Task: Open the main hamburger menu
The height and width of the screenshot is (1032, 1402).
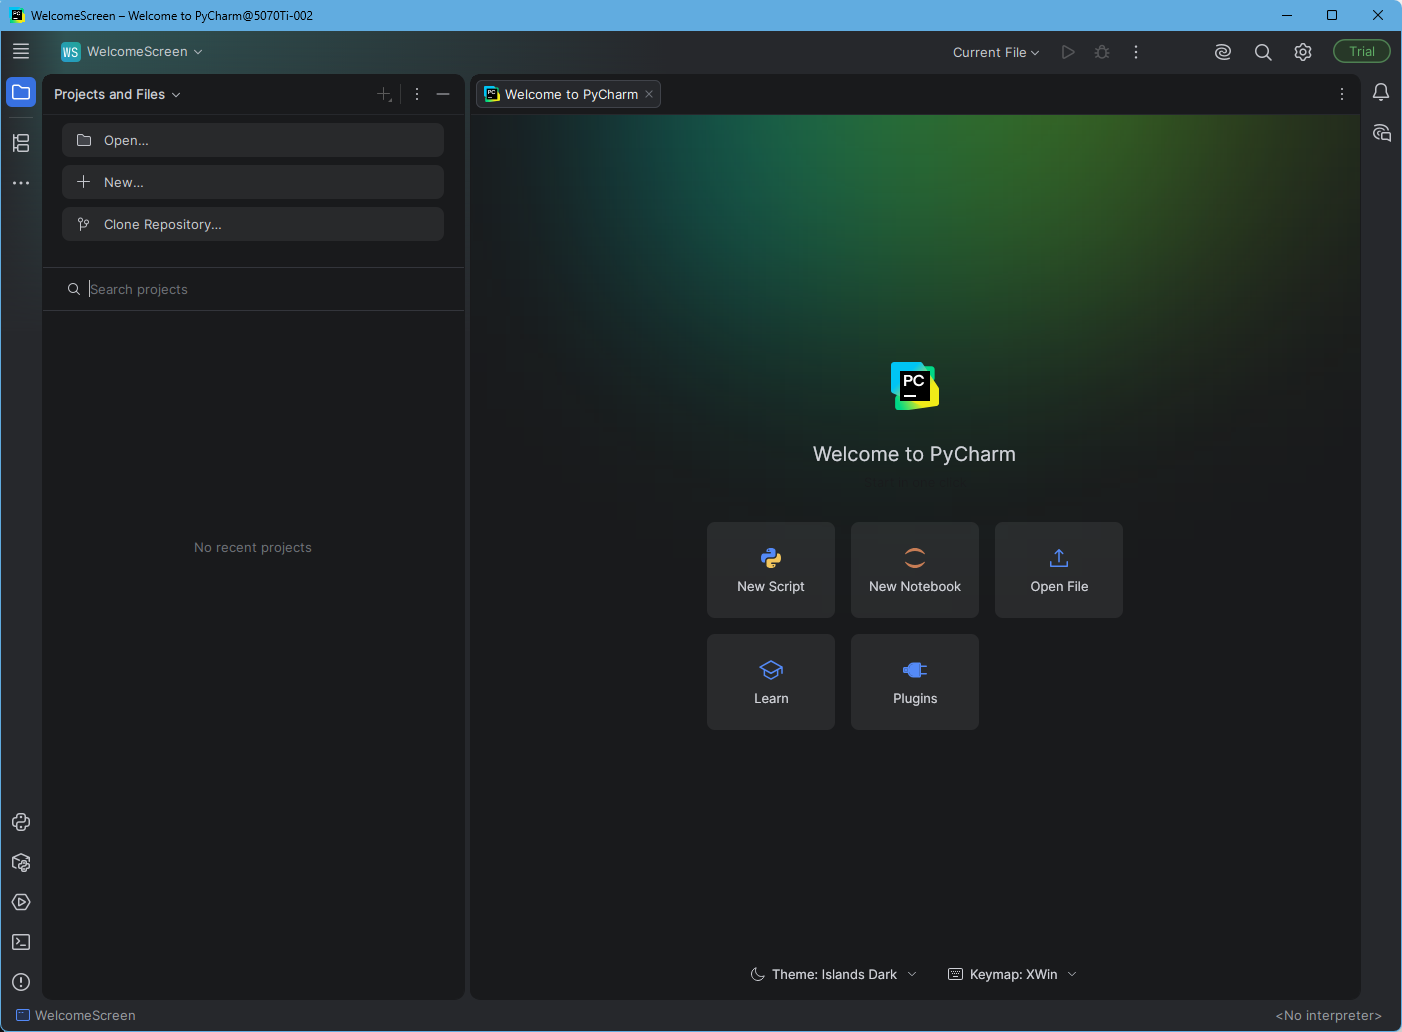Action: tap(21, 51)
